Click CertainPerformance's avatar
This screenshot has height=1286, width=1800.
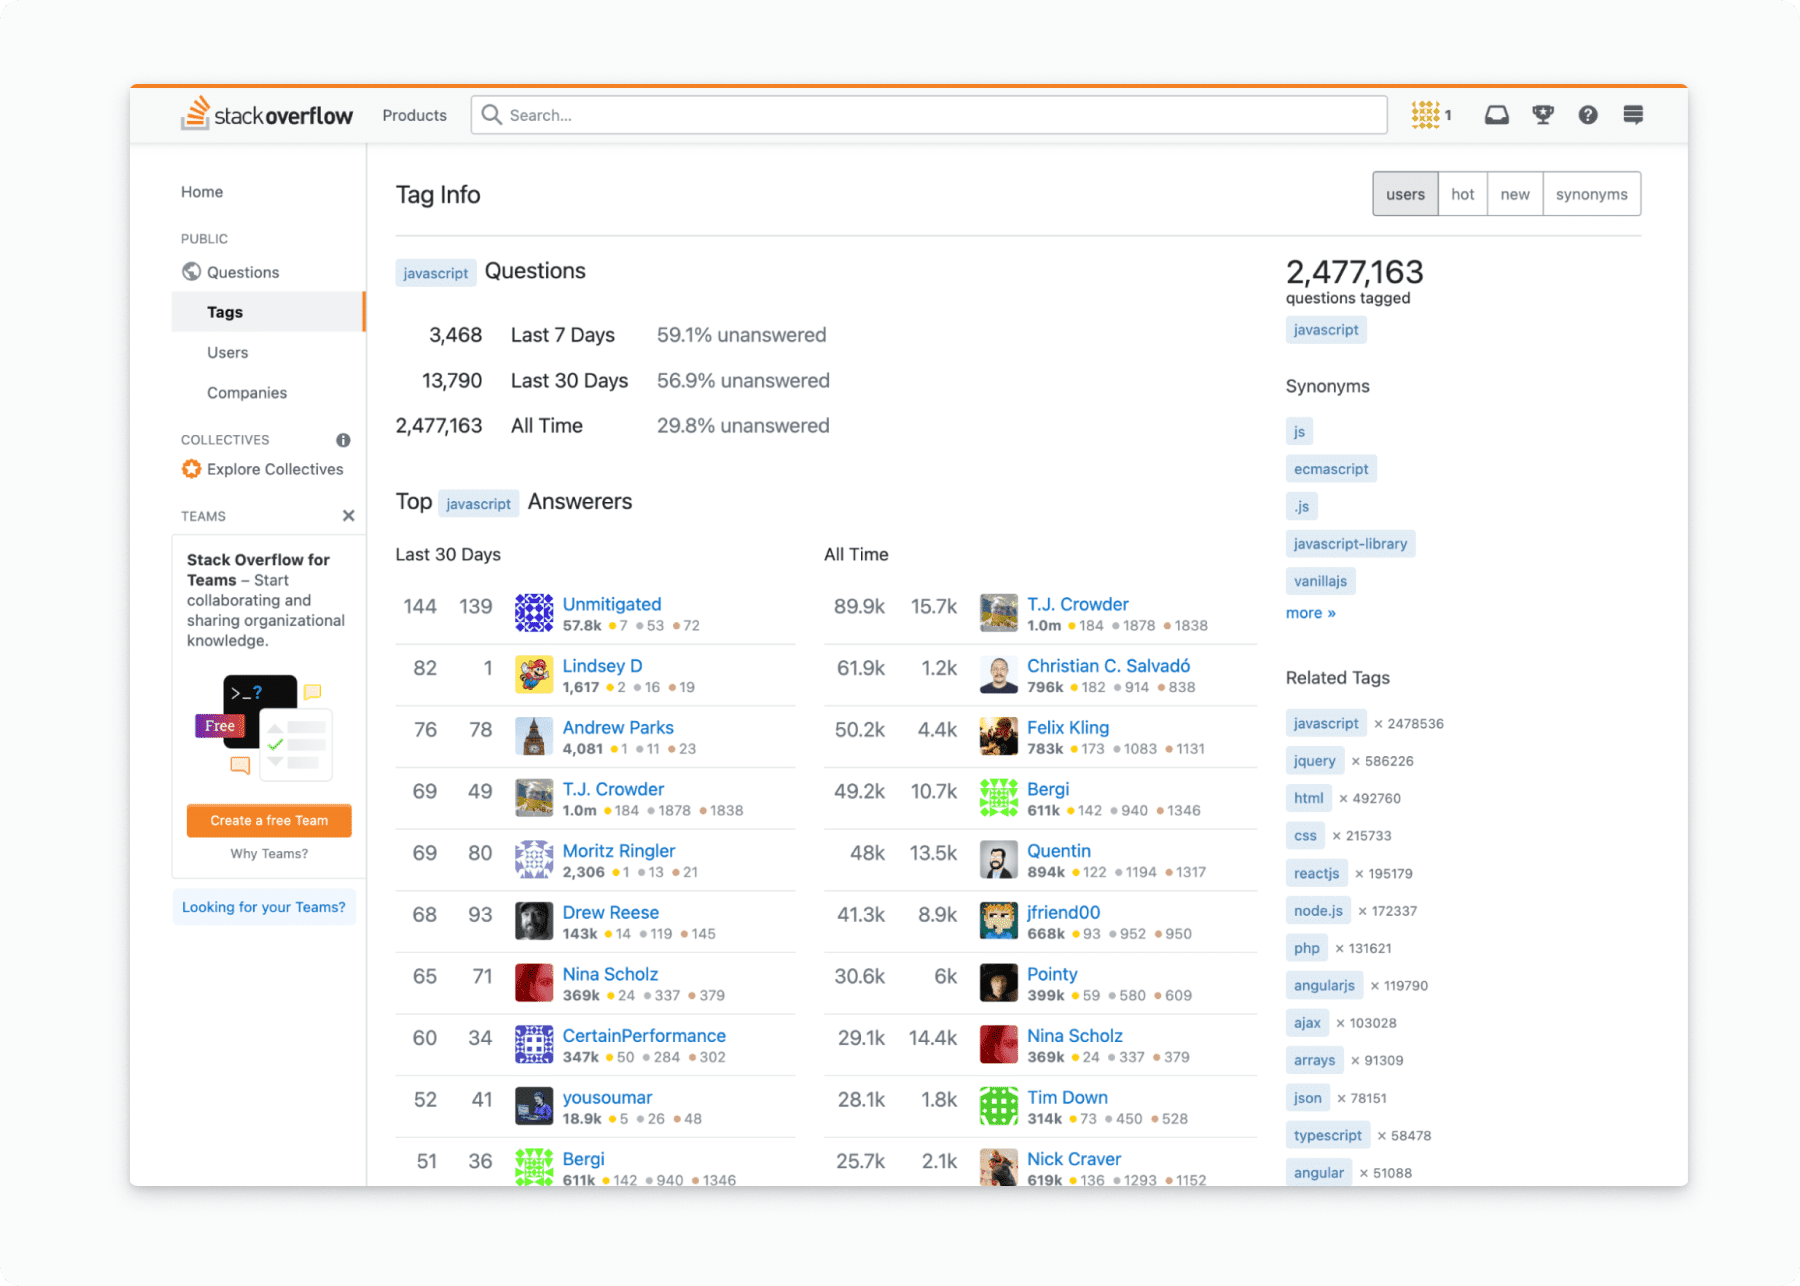pos(534,1045)
